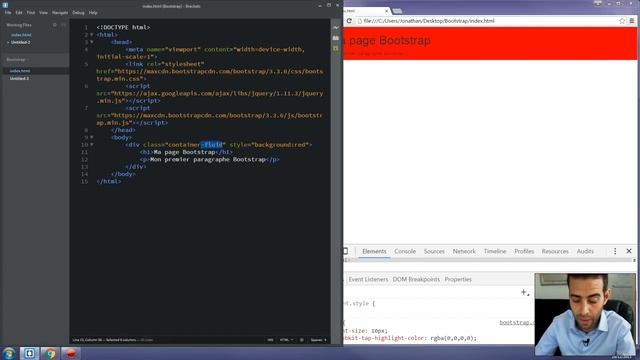Select index.html in Bootstrap project tree

(20, 71)
